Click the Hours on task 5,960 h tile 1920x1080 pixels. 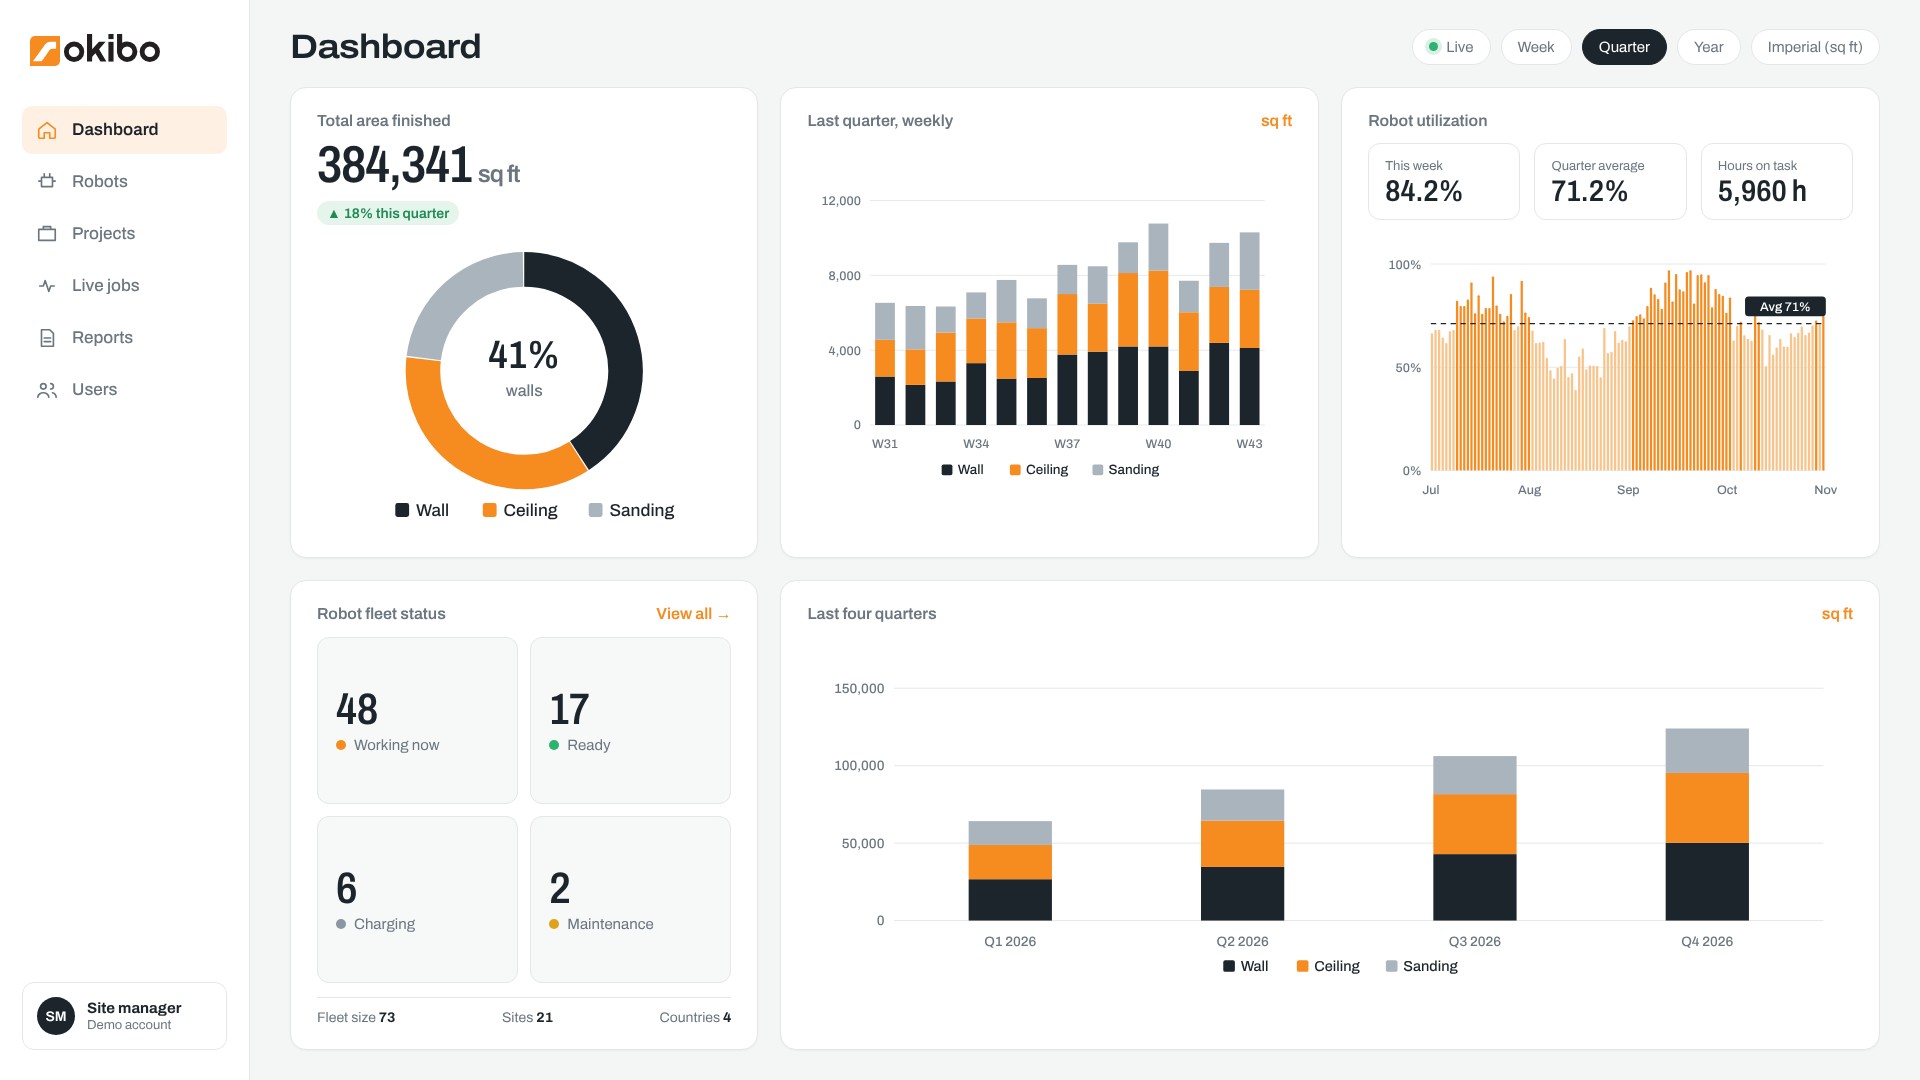coord(1777,182)
